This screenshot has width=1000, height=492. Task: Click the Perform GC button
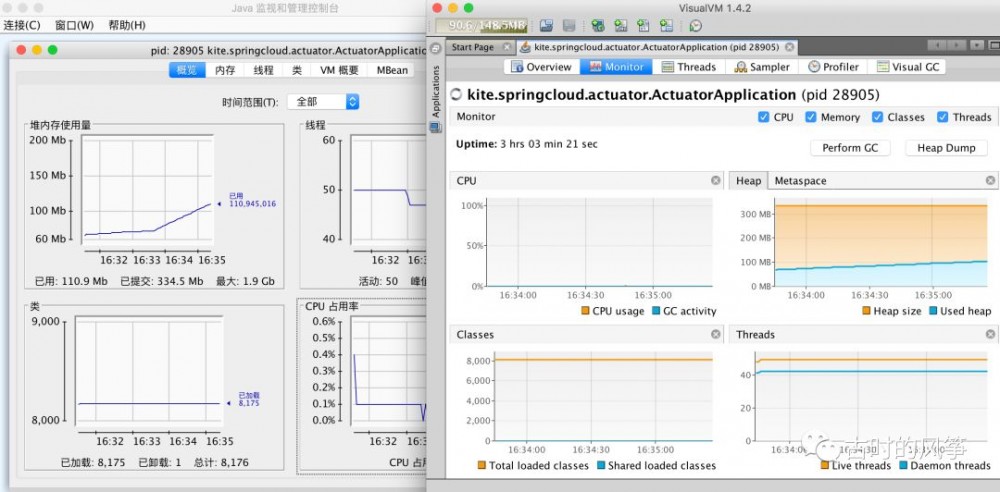849,148
